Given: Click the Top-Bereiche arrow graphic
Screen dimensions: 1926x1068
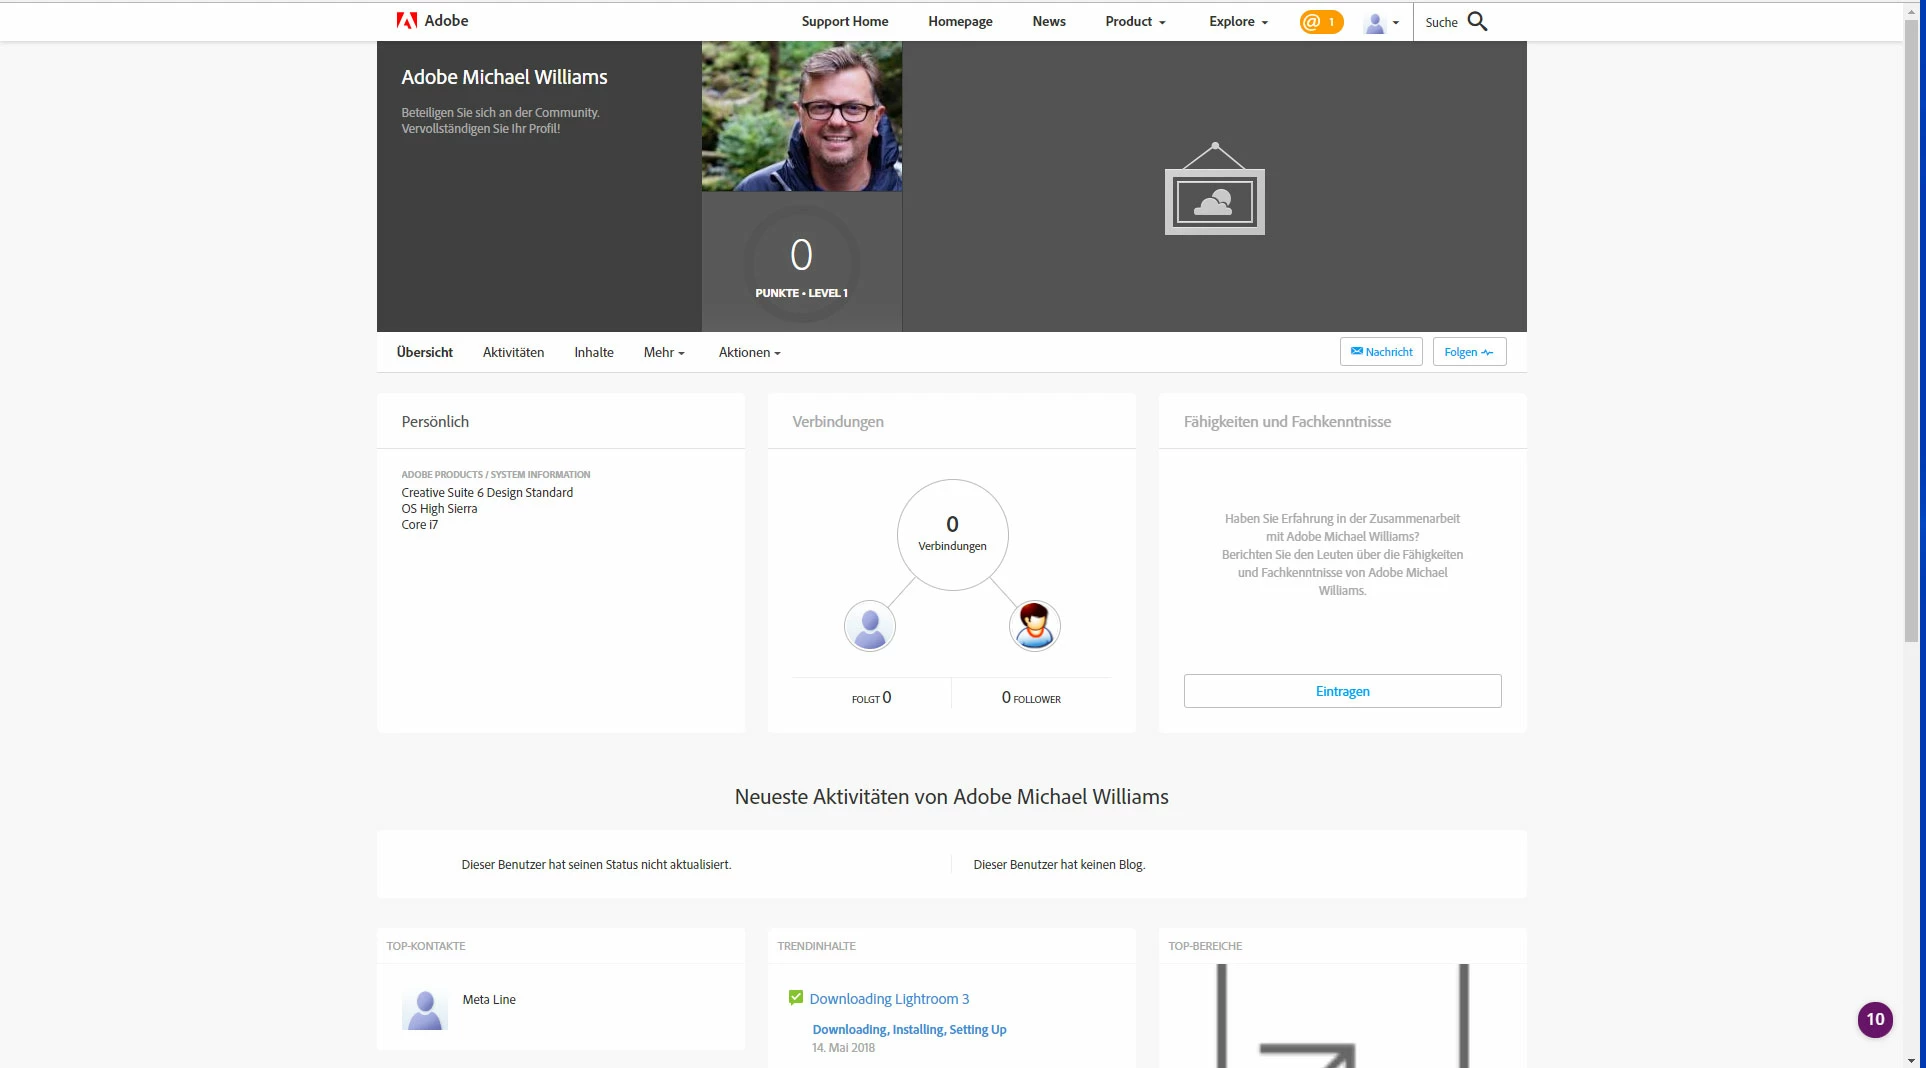Looking at the screenshot, I should click(x=1342, y=1016).
